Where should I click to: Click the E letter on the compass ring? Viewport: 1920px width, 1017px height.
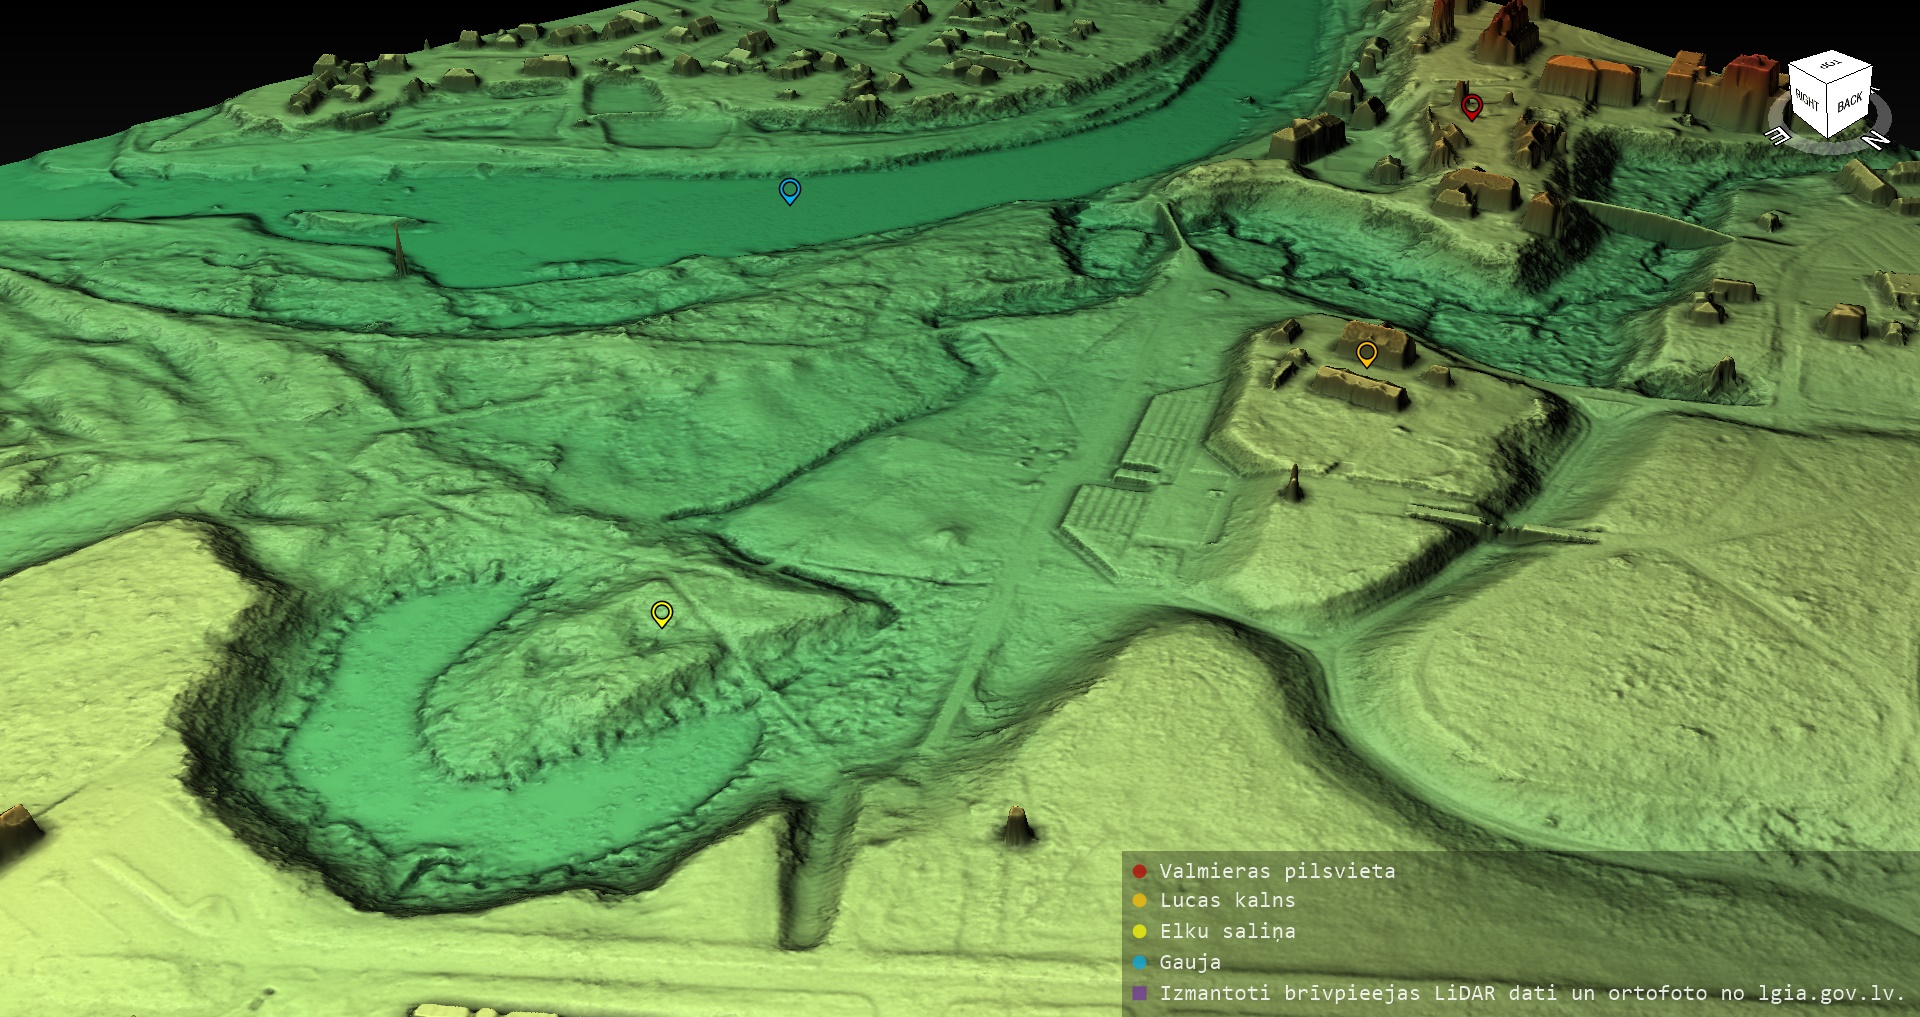(x=1779, y=138)
